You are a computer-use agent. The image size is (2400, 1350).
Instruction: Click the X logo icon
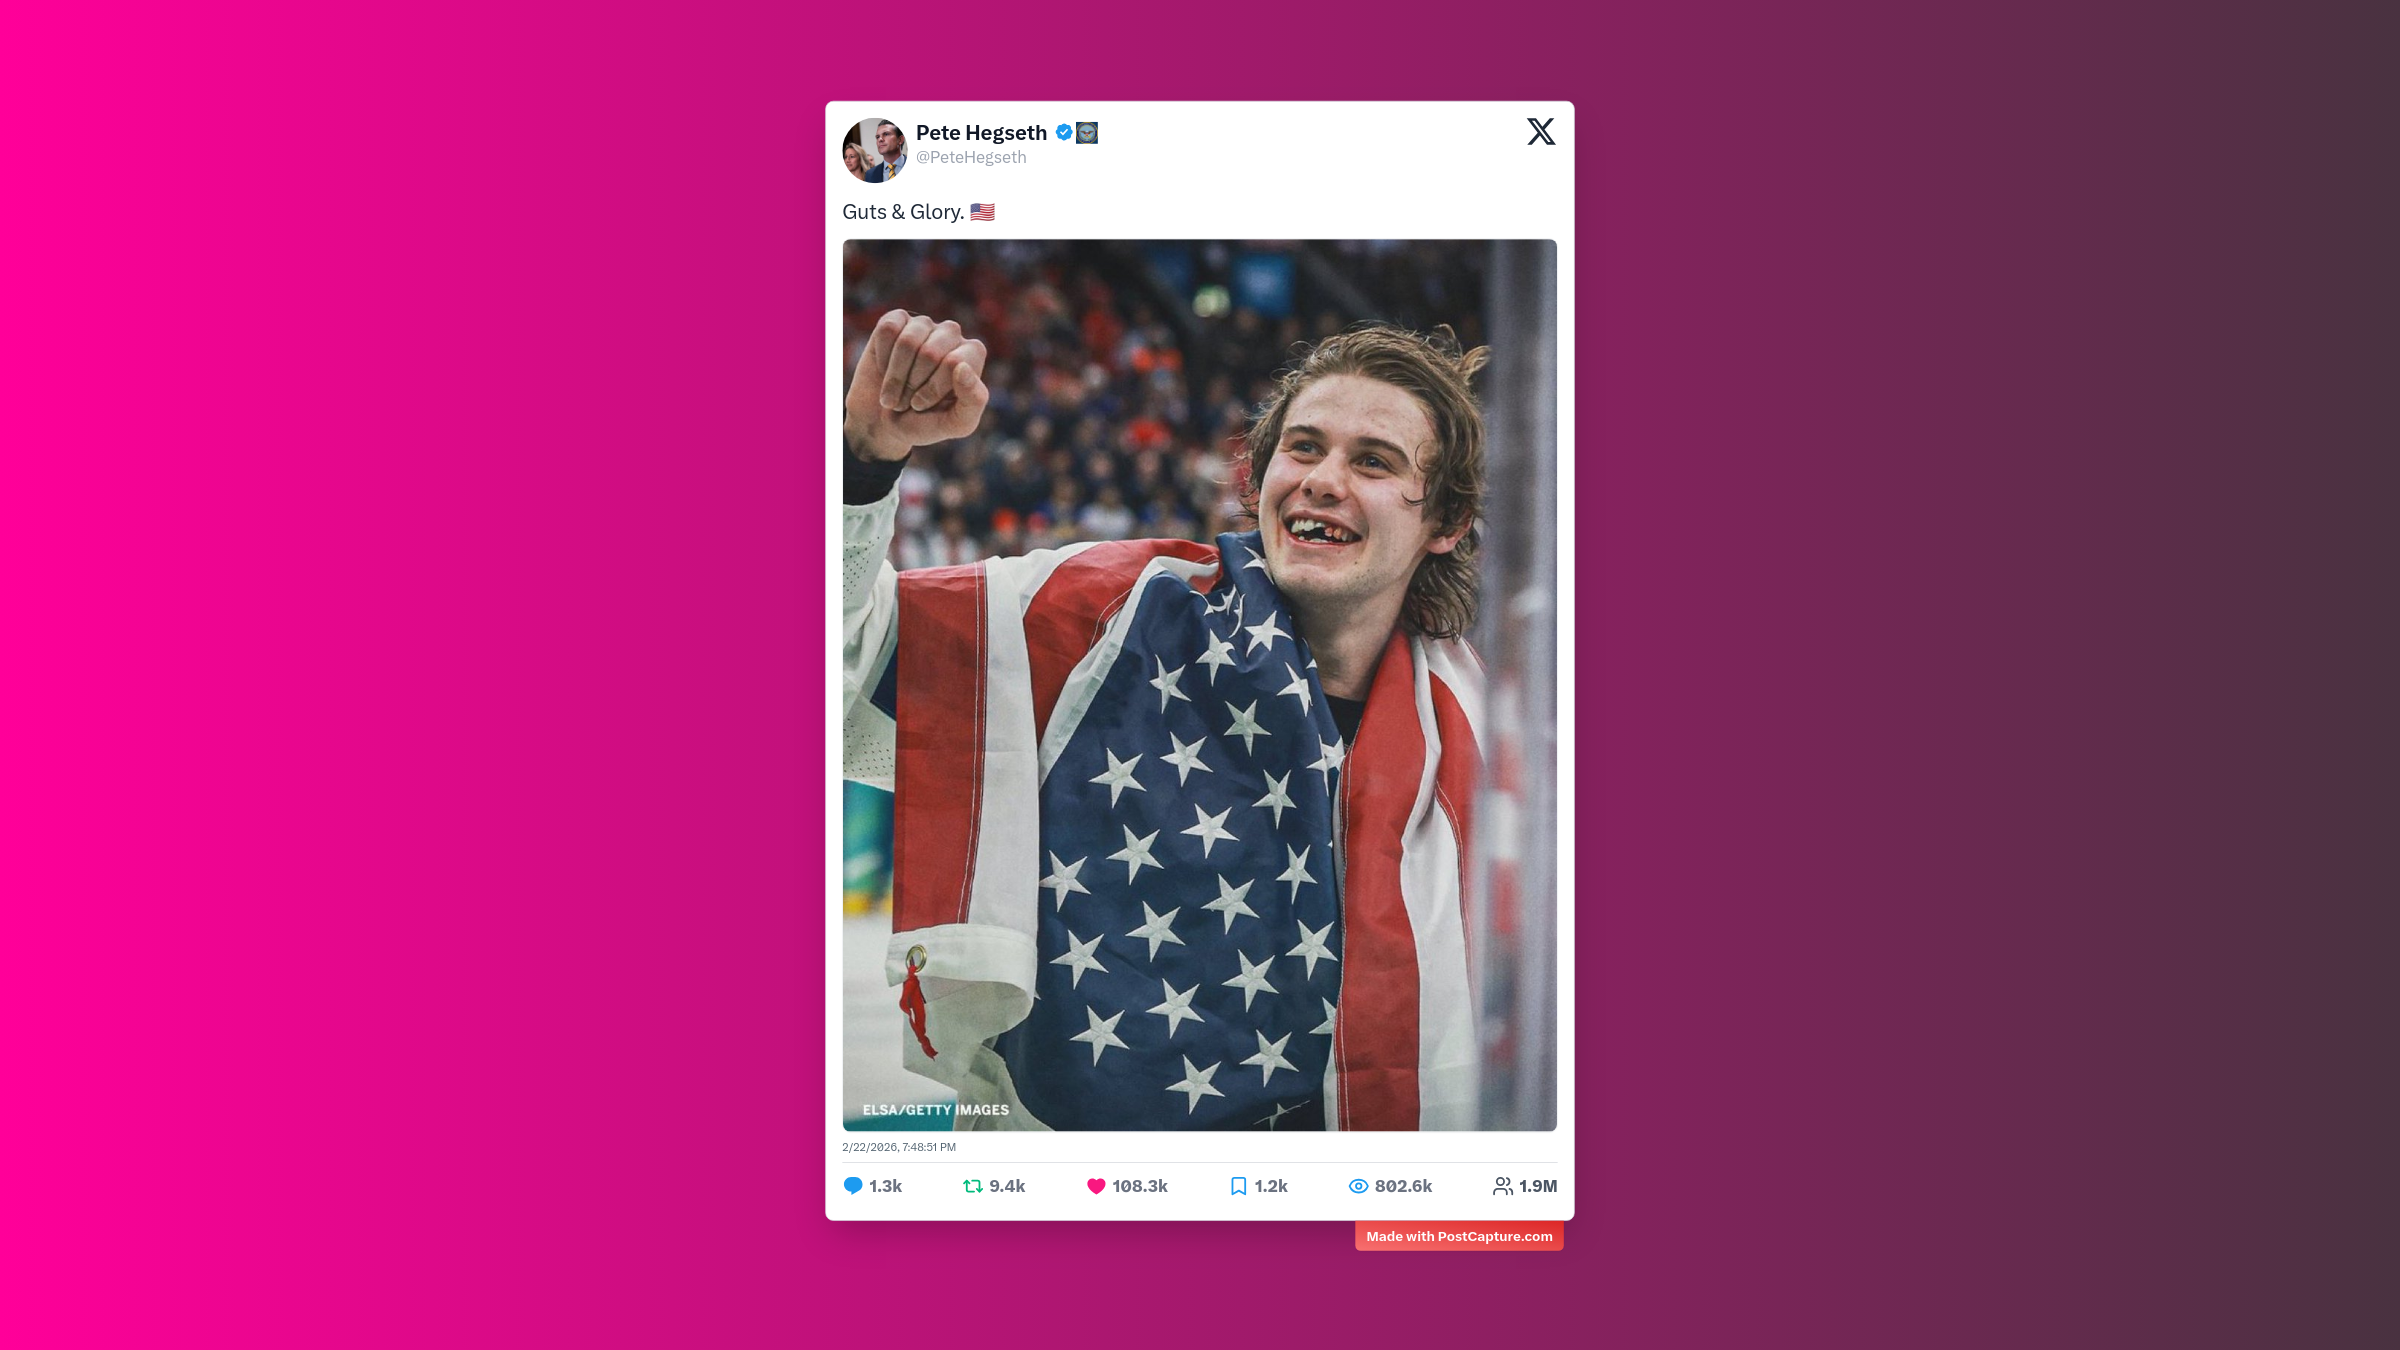(1541, 132)
